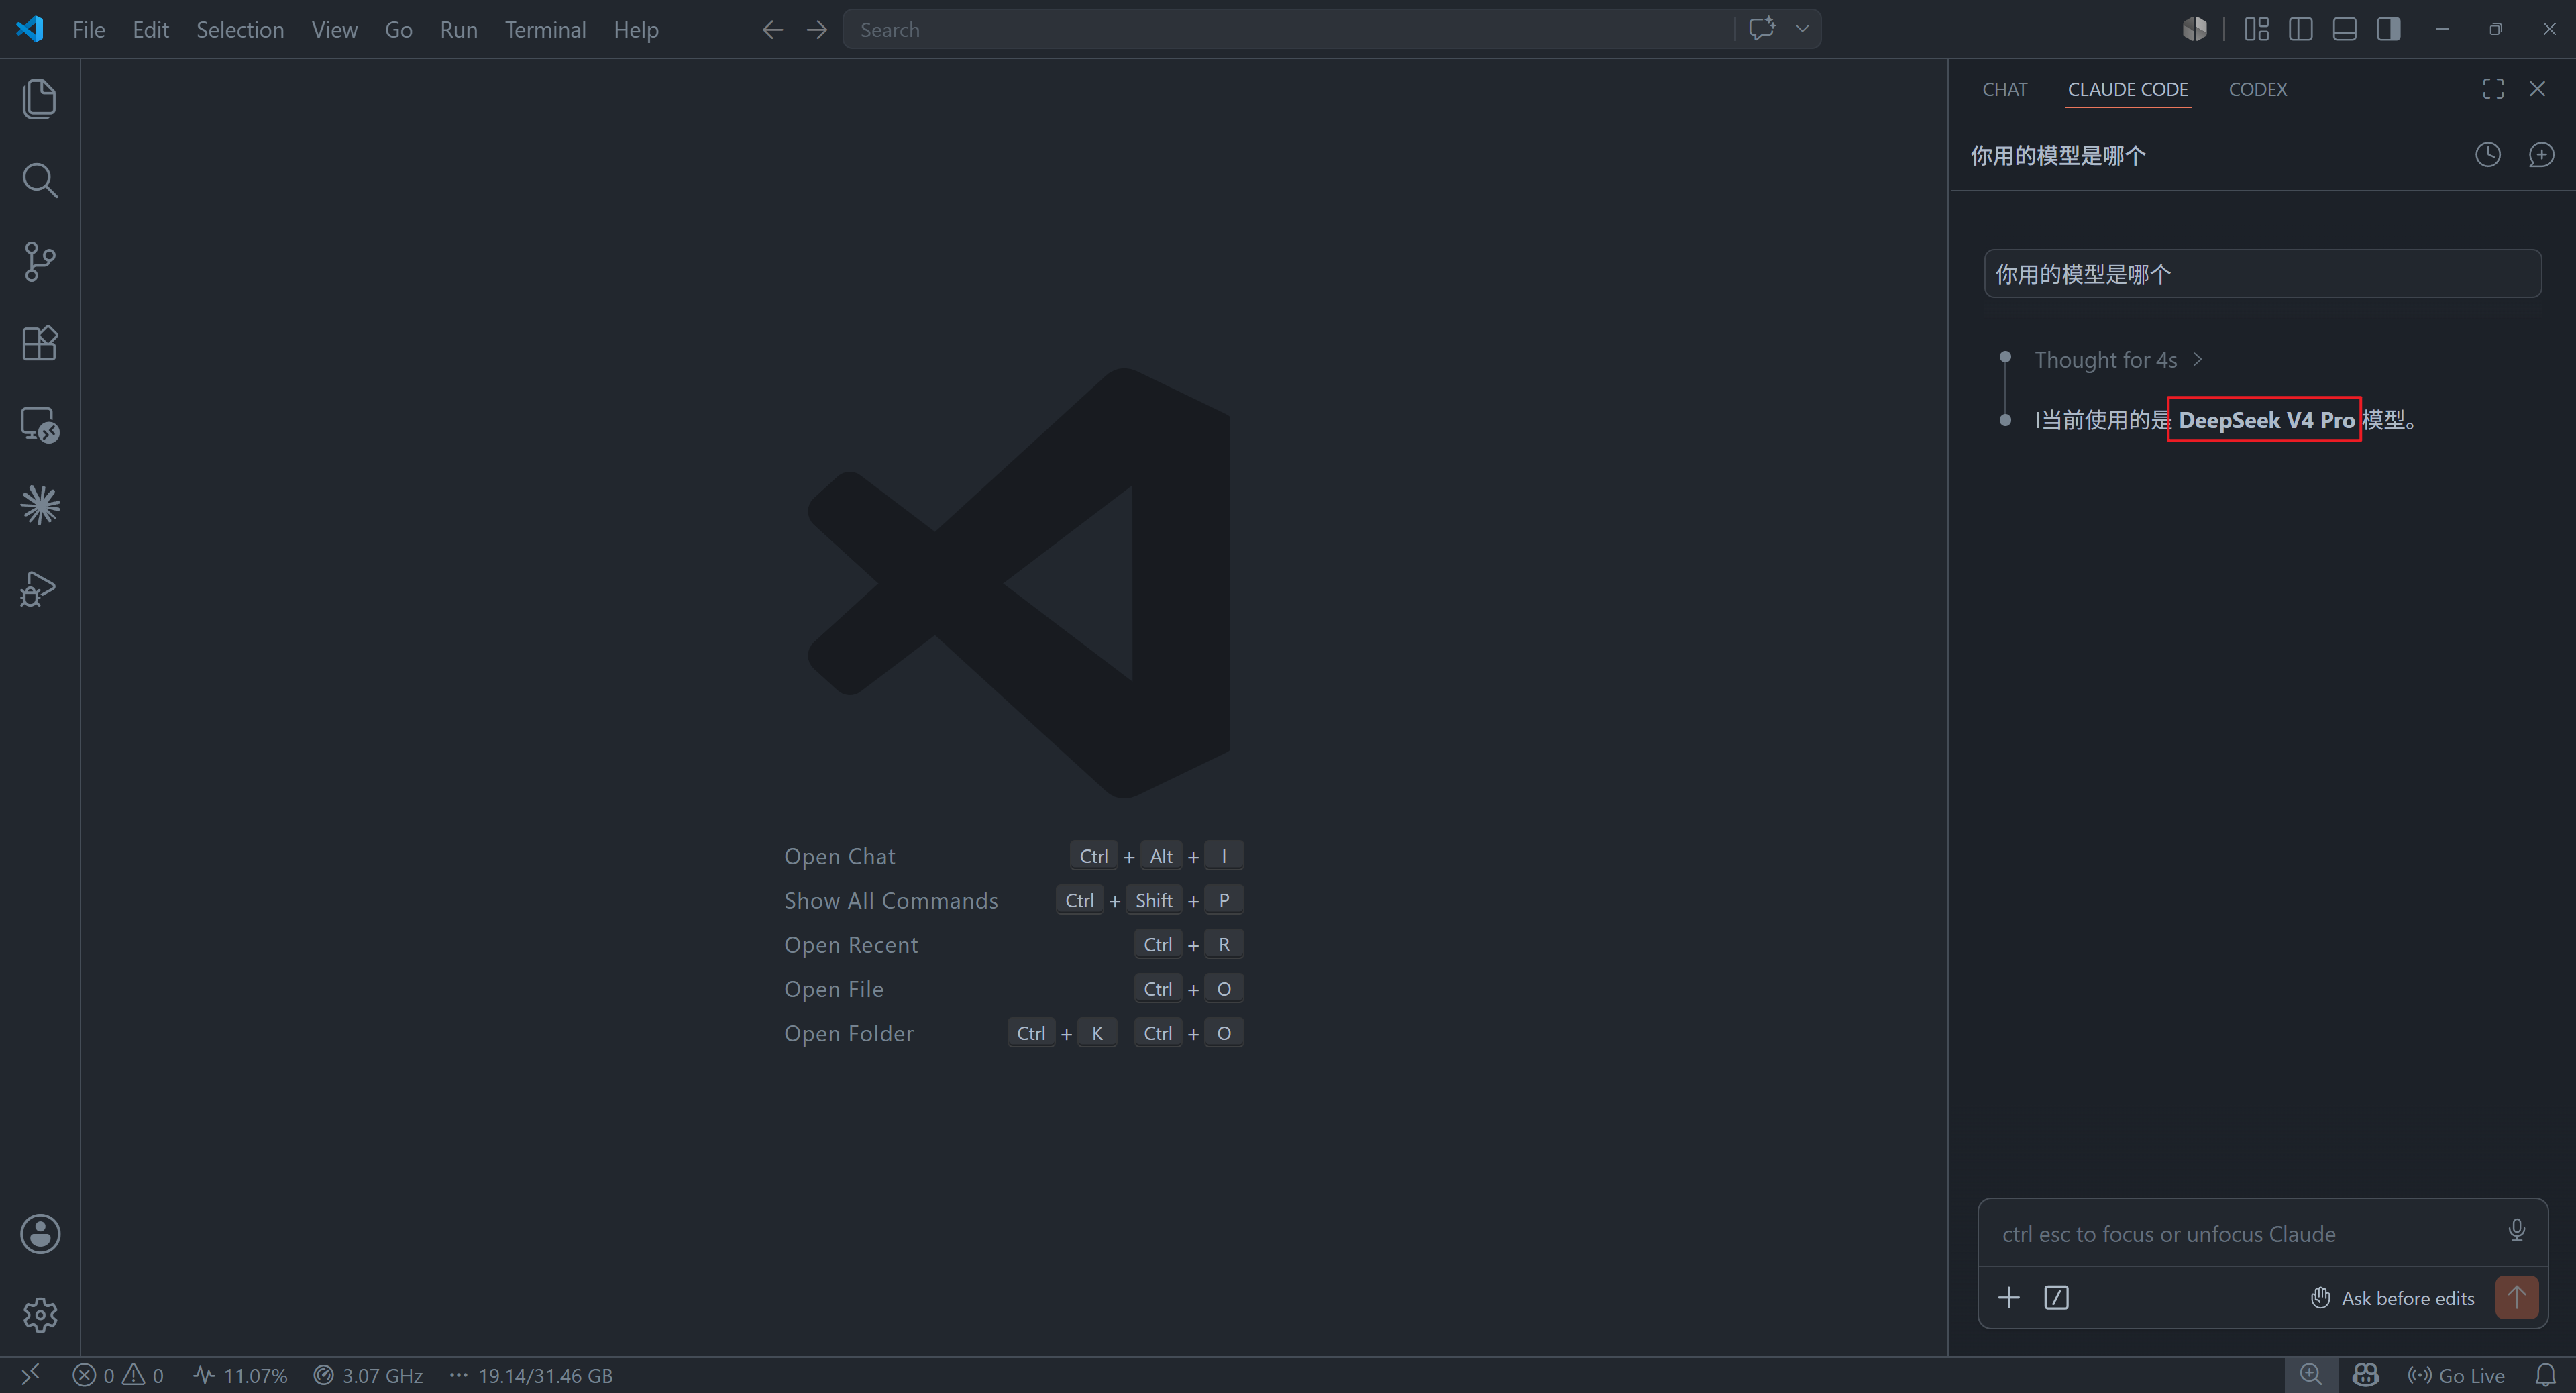The image size is (2576, 1393).
Task: Open the Manage gear settings icon
Action: tap(40, 1315)
